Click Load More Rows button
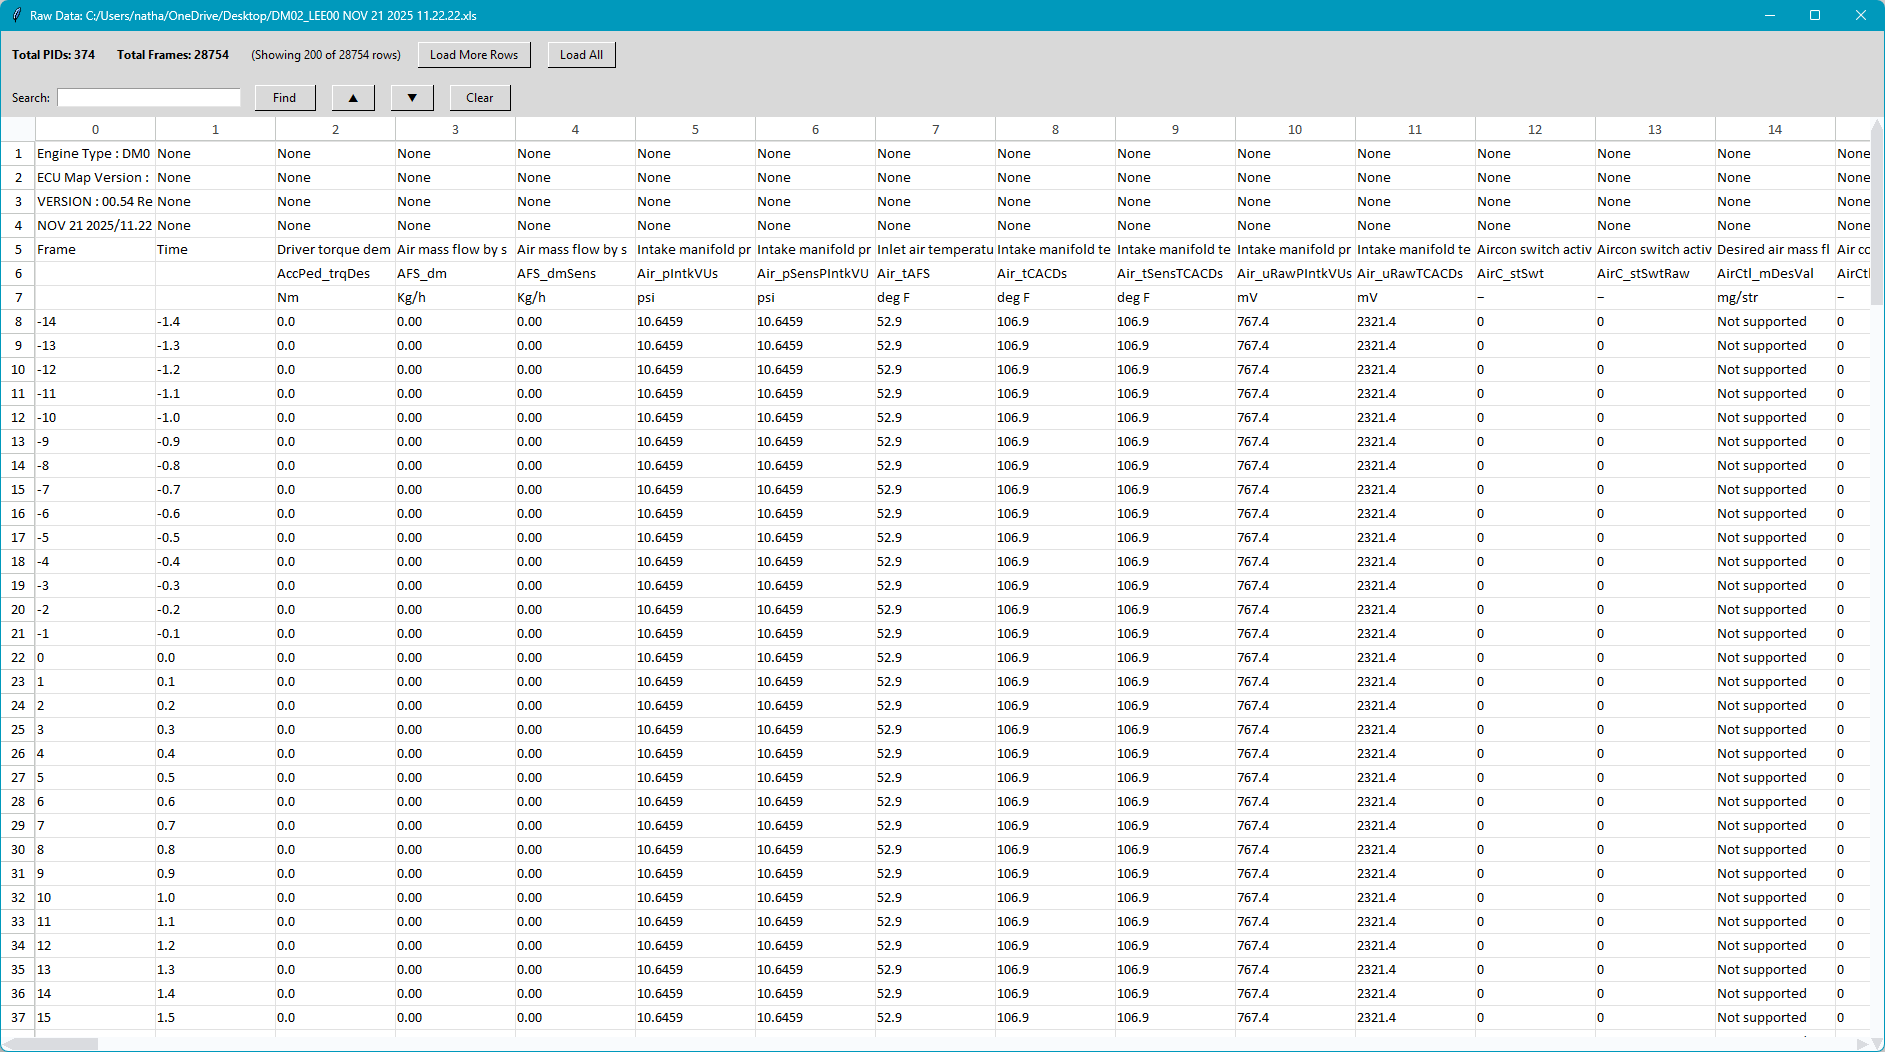The image size is (1885, 1052). [x=474, y=55]
